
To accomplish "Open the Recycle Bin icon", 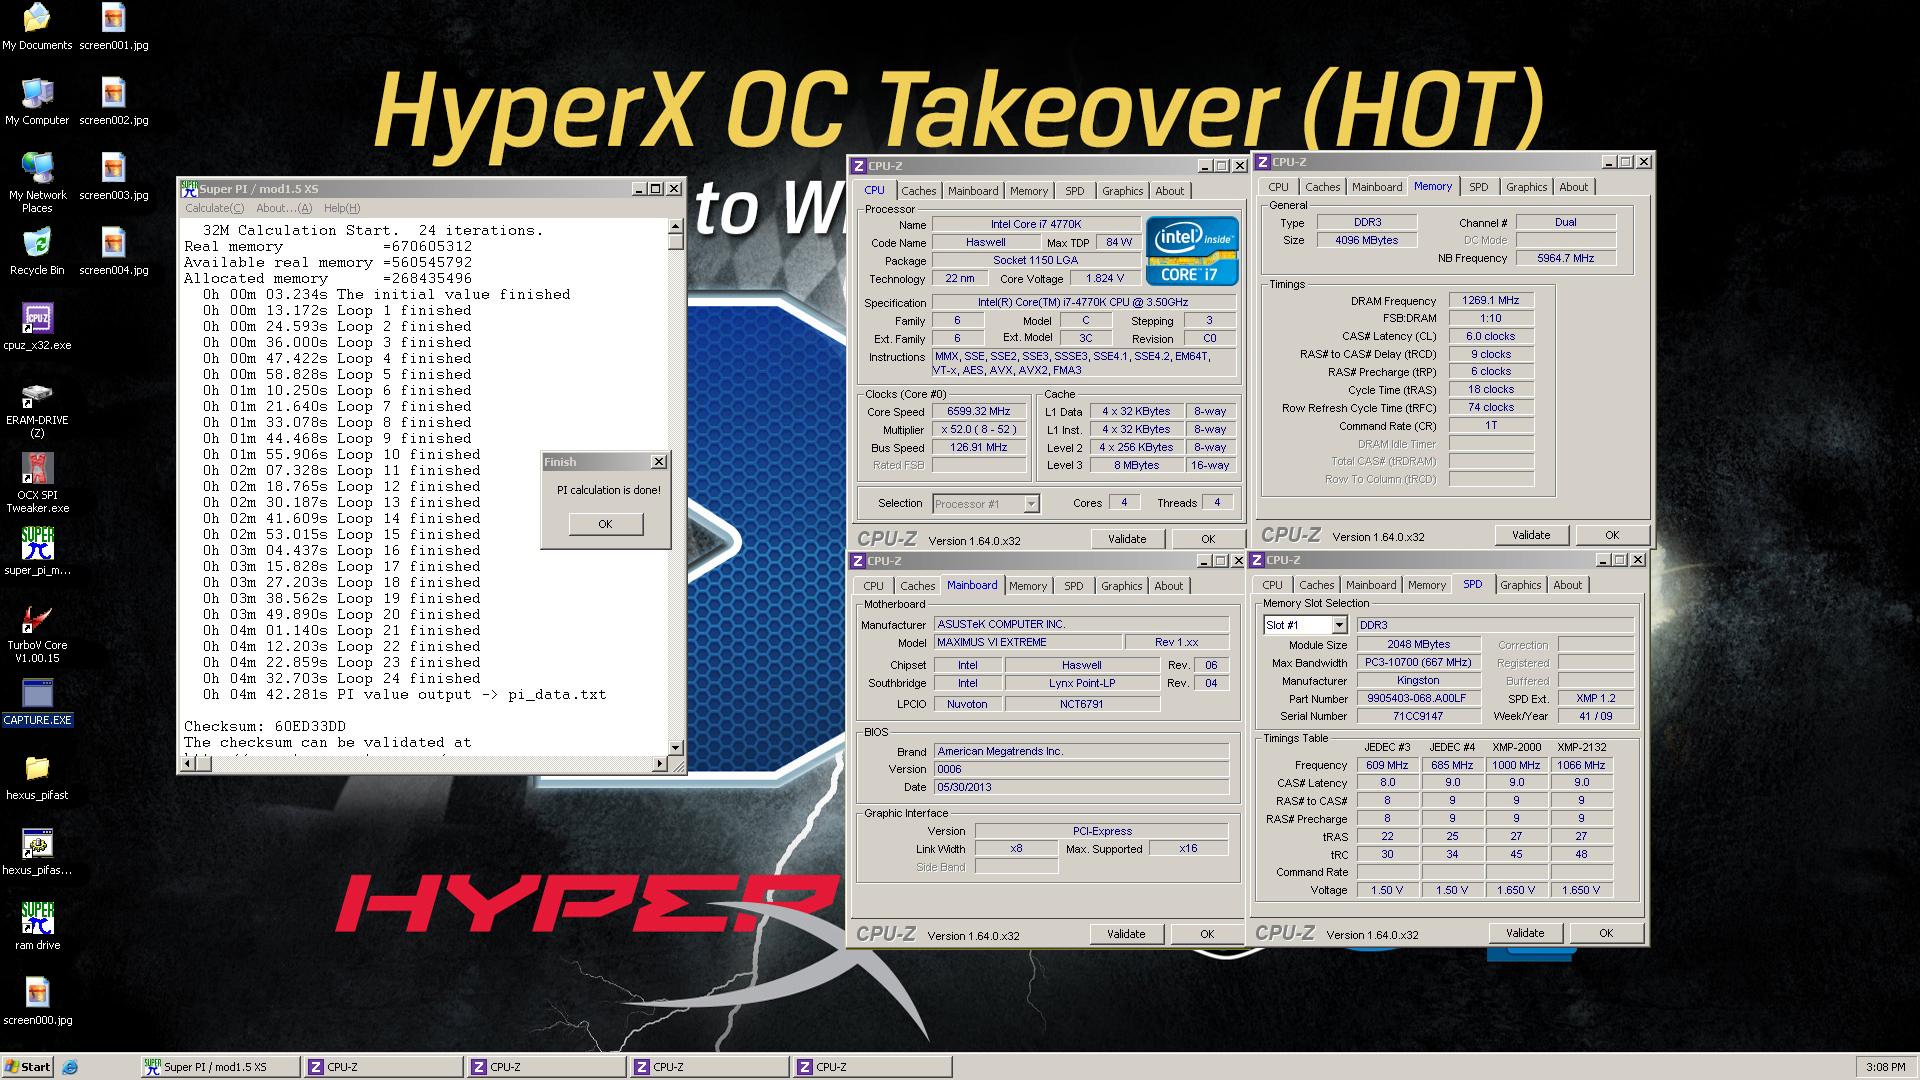I will tap(37, 252).
